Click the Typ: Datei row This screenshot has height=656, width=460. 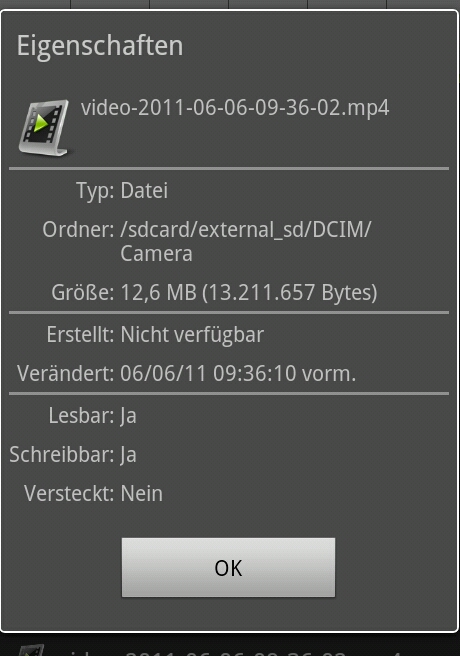pos(122,190)
